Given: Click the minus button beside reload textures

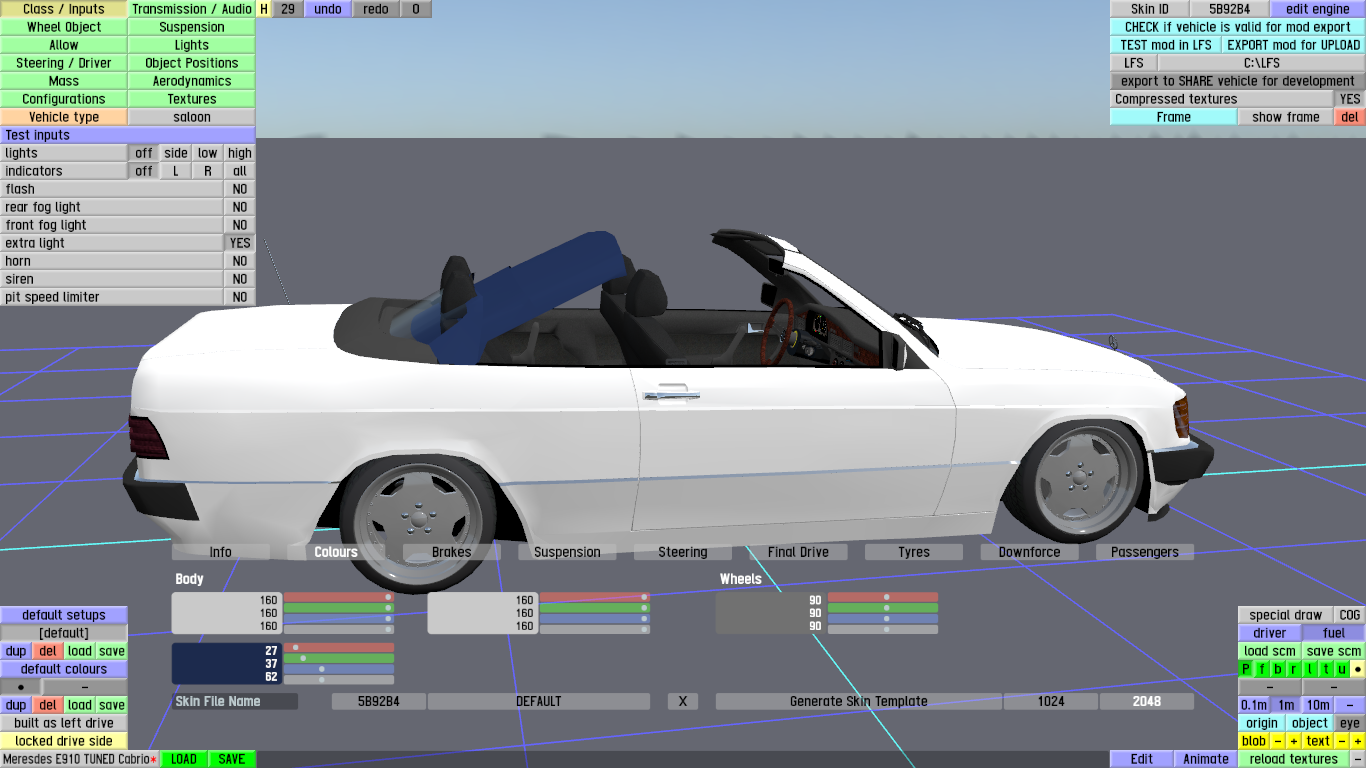Looking at the screenshot, I should coord(1358,759).
